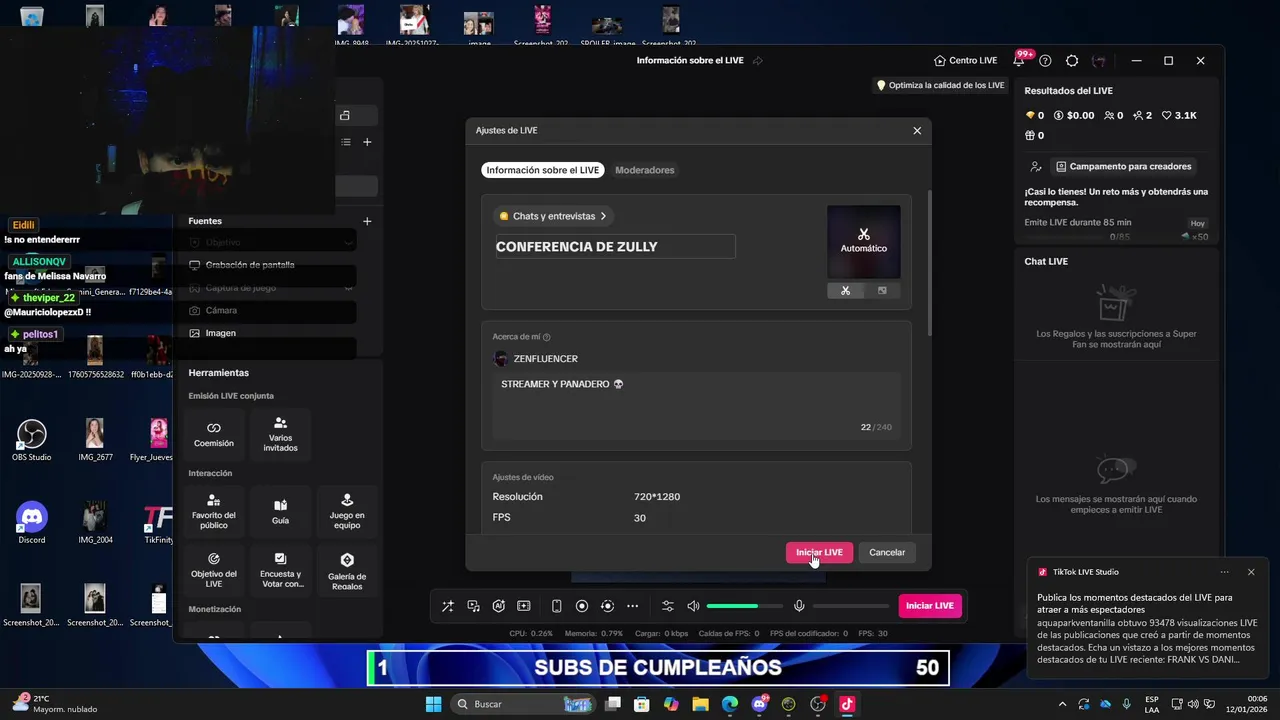Screen dimensions: 1280x720
Task: Open the notification three-dot options
Action: [x=1224, y=572]
